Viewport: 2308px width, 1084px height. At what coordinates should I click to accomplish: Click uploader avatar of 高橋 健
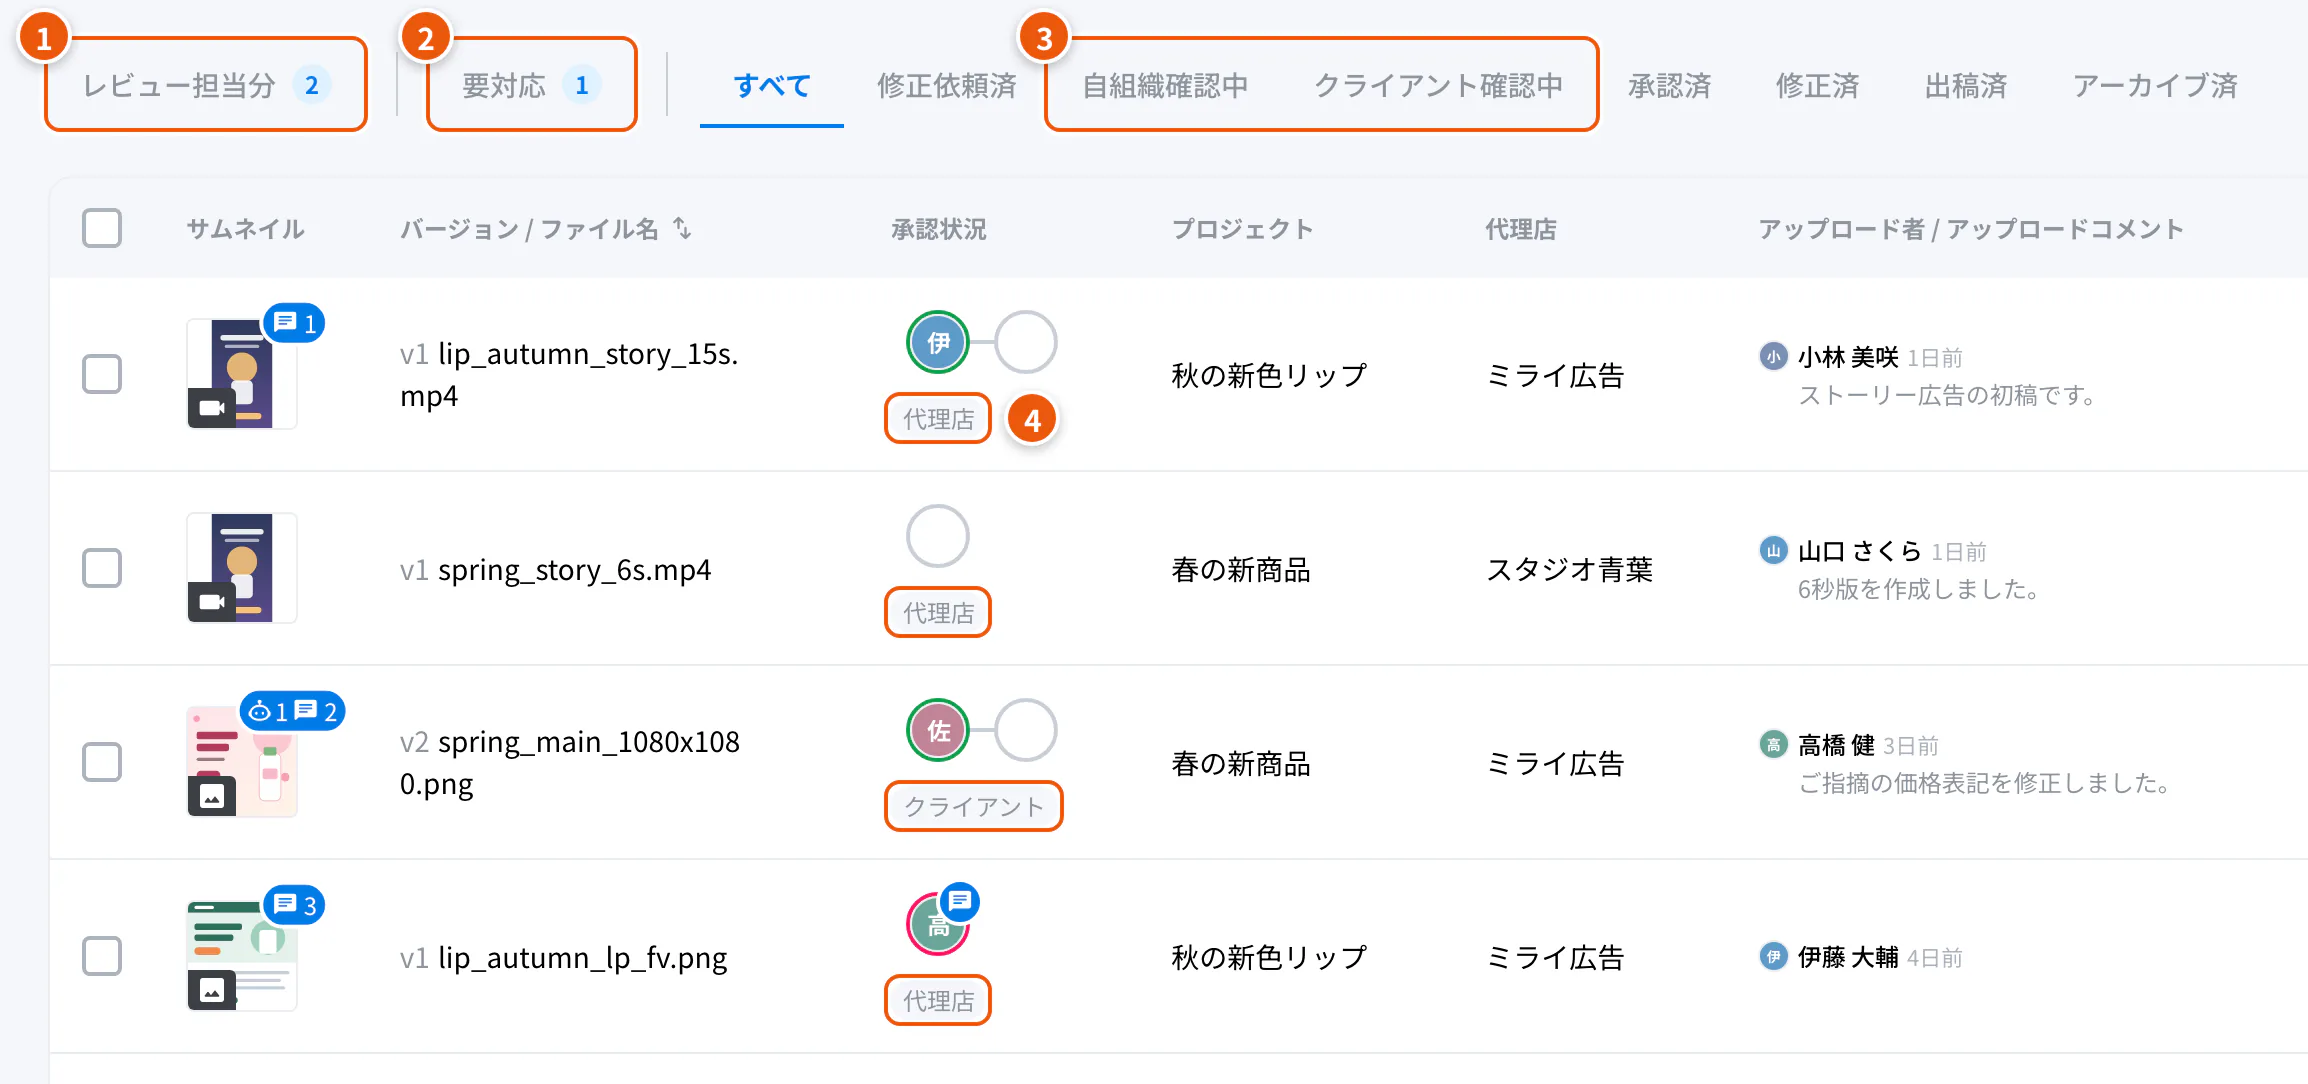click(x=1773, y=744)
